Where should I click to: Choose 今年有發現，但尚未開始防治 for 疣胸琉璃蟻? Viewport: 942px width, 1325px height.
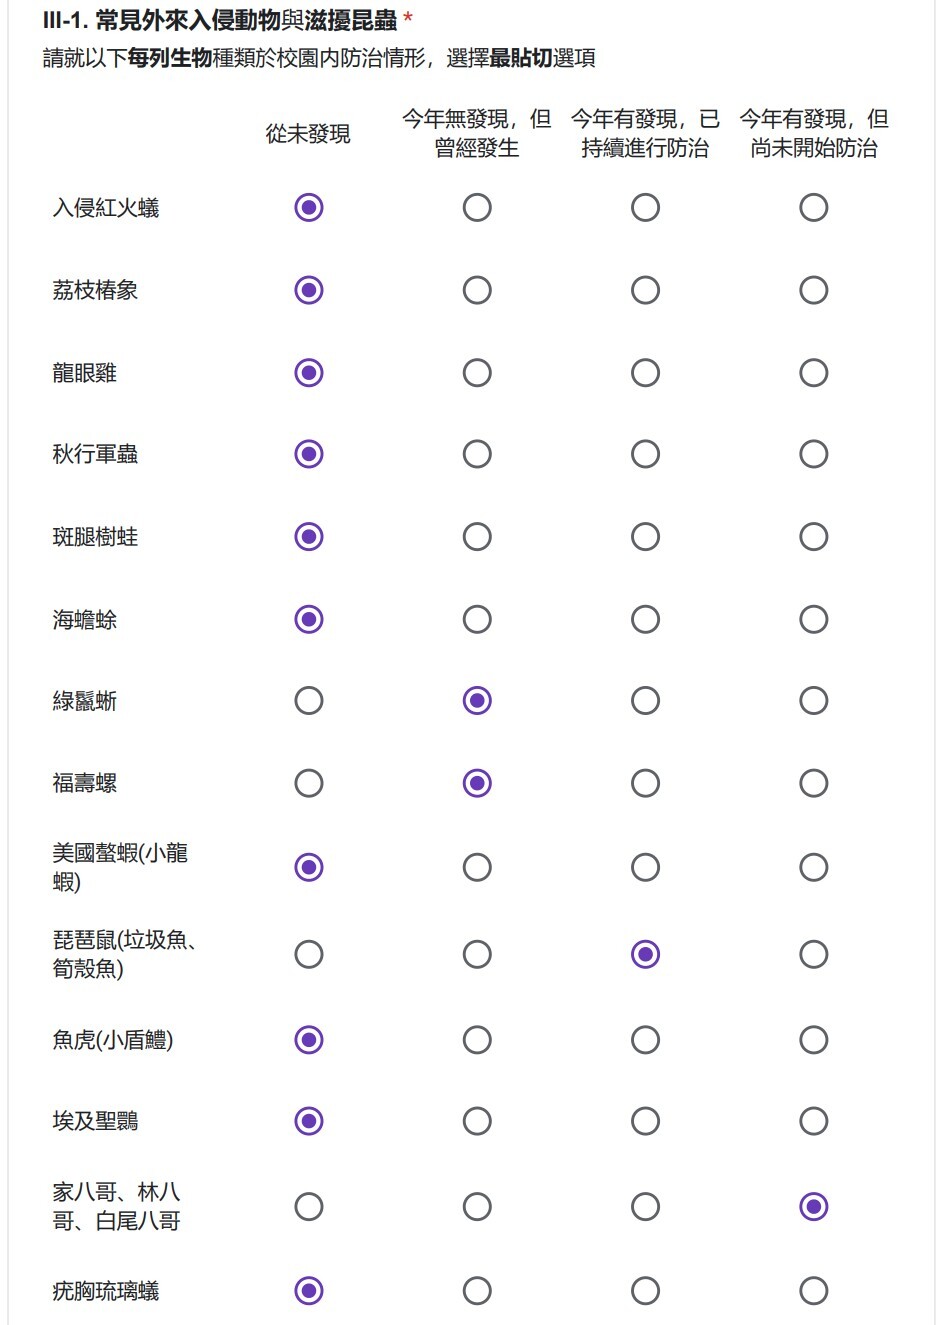(813, 1291)
